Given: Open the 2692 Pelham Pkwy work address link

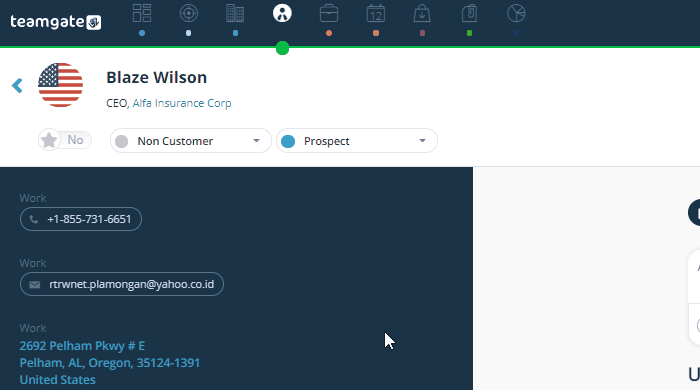Looking at the screenshot, I should (110, 363).
